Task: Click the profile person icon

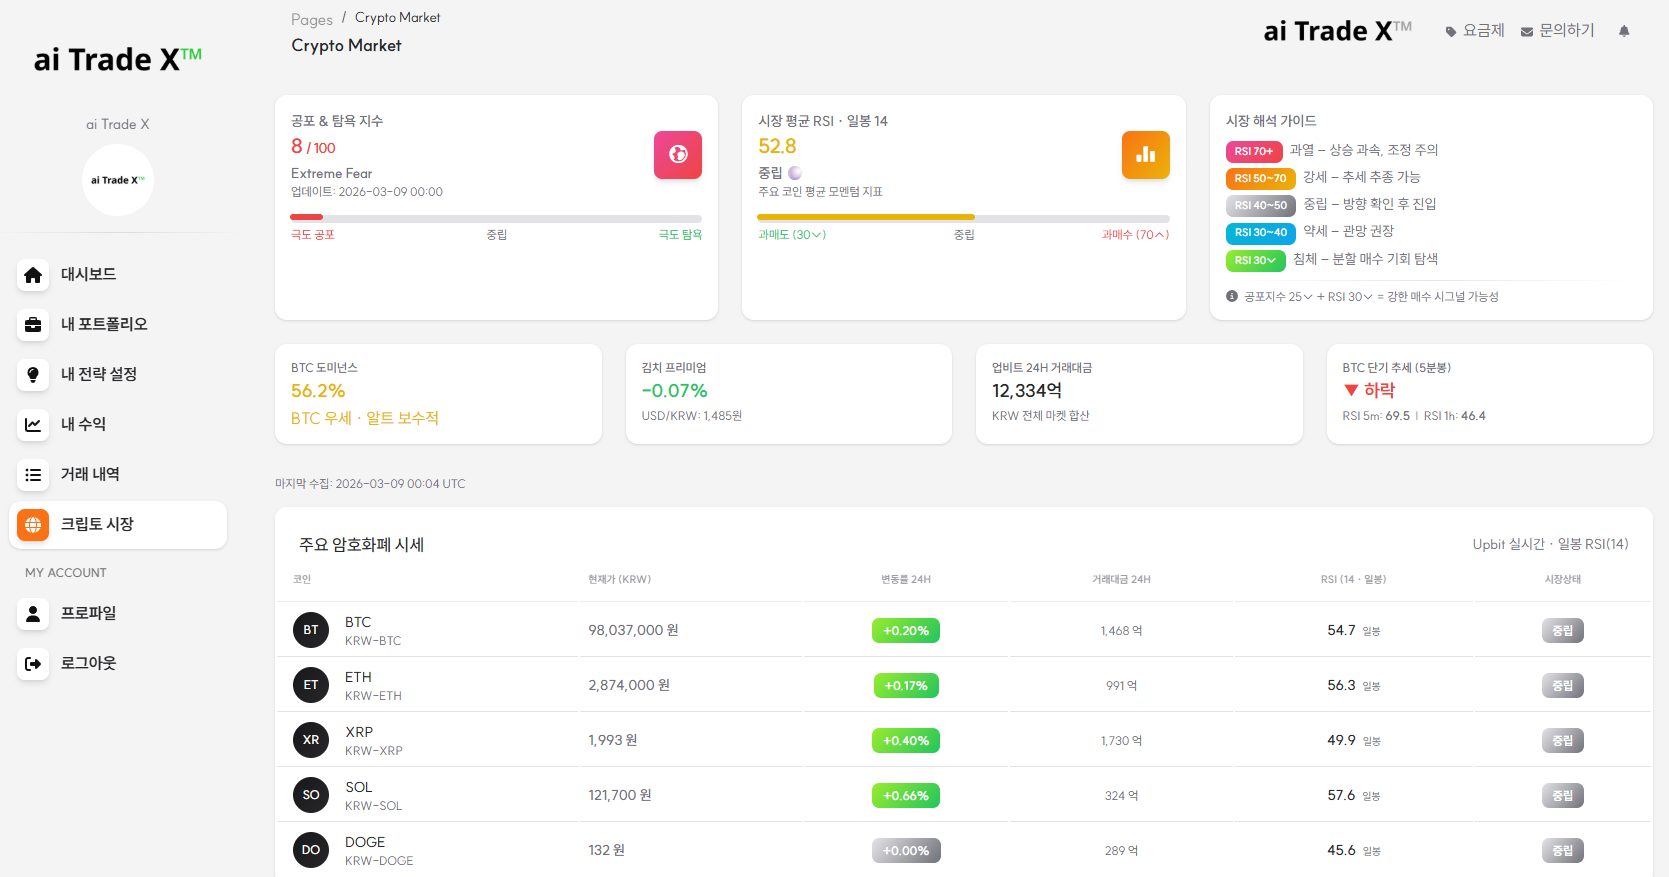Action: 33,614
